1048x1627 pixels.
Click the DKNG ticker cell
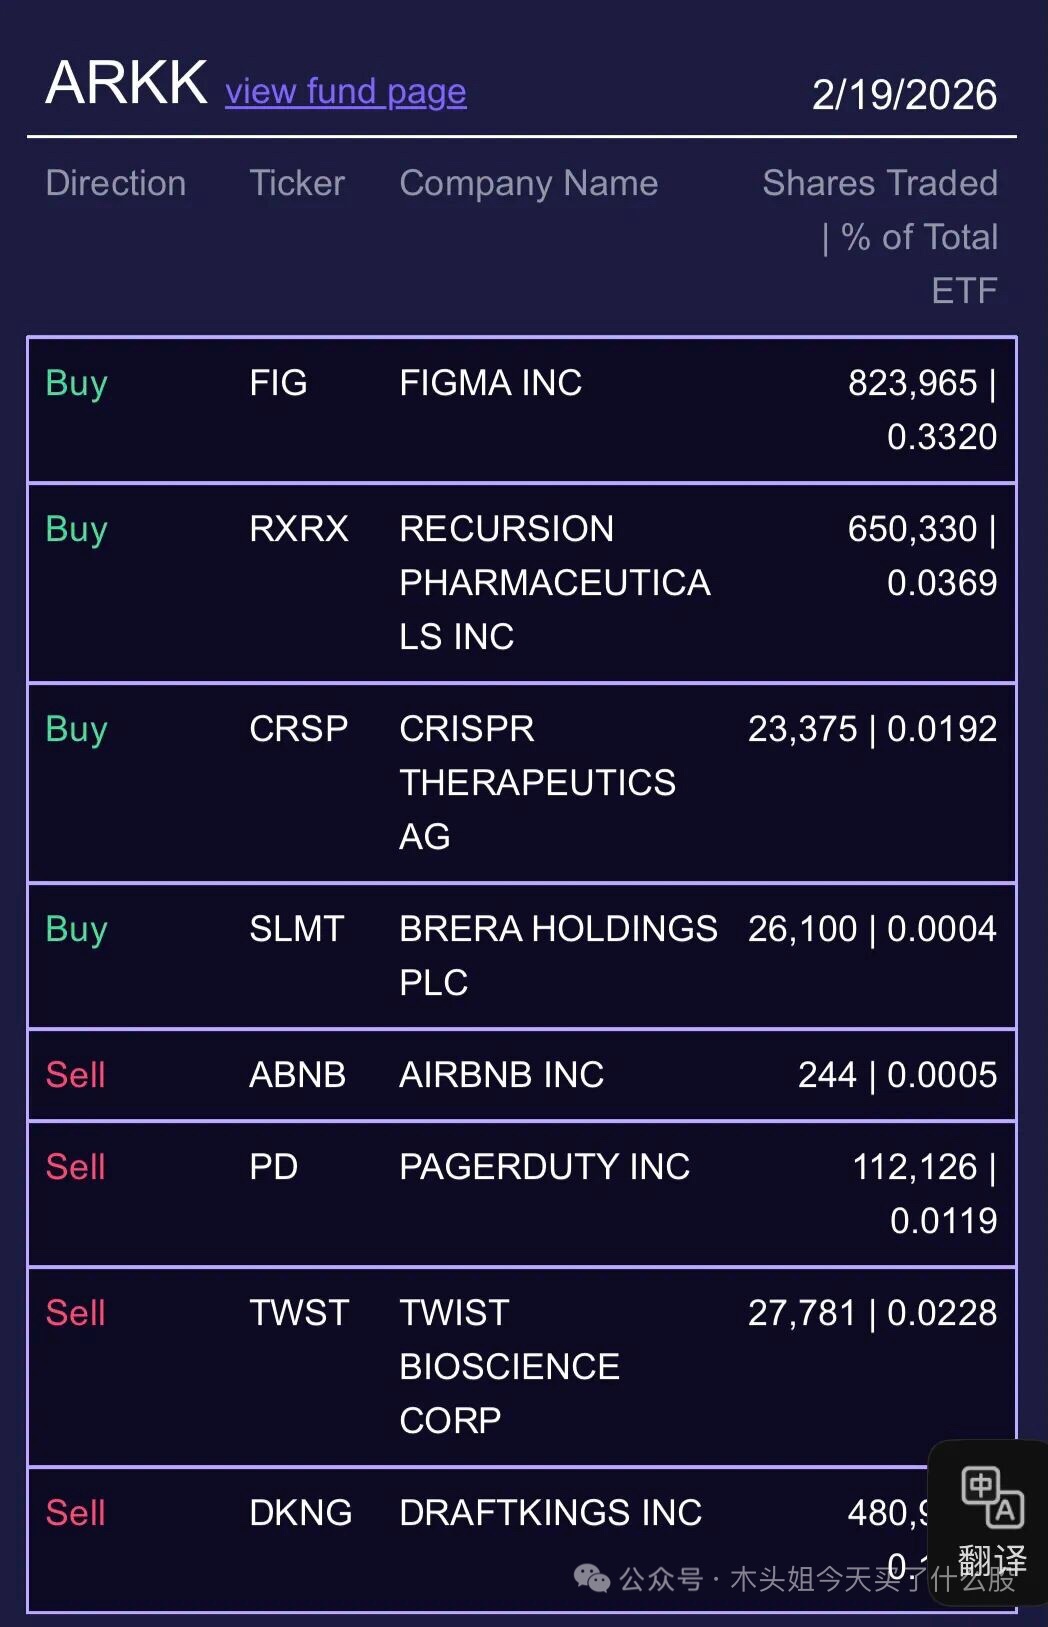301,1513
